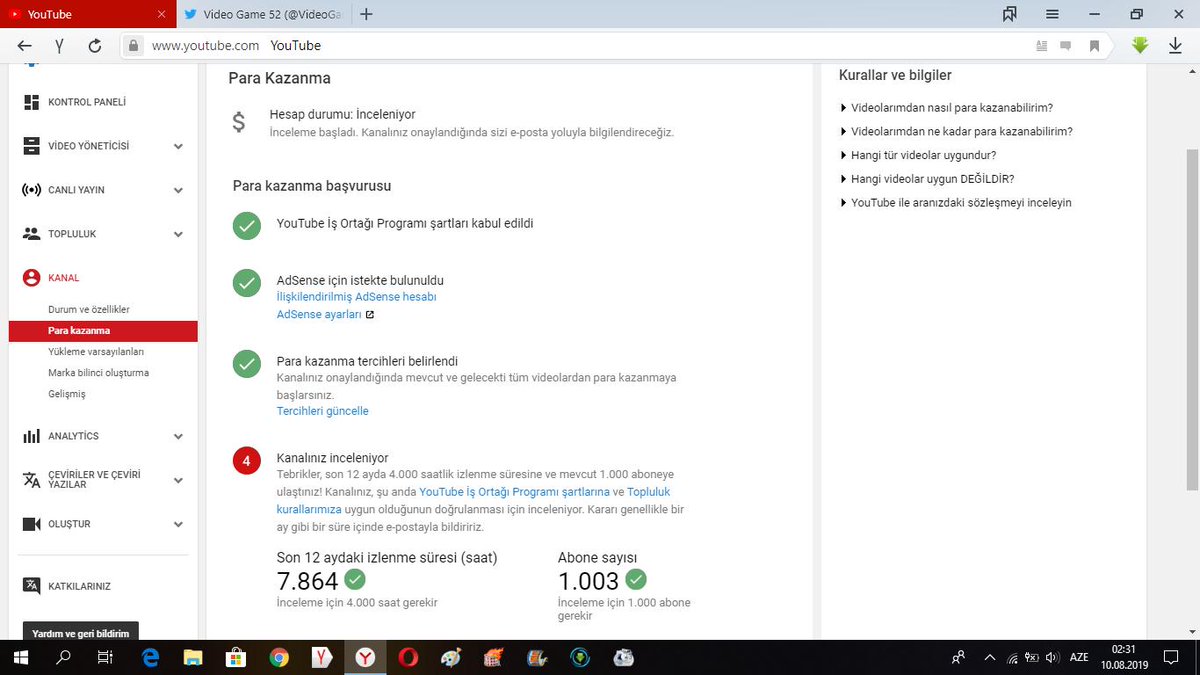Open the browser hamburger menu
The height and width of the screenshot is (675, 1200).
(1052, 14)
